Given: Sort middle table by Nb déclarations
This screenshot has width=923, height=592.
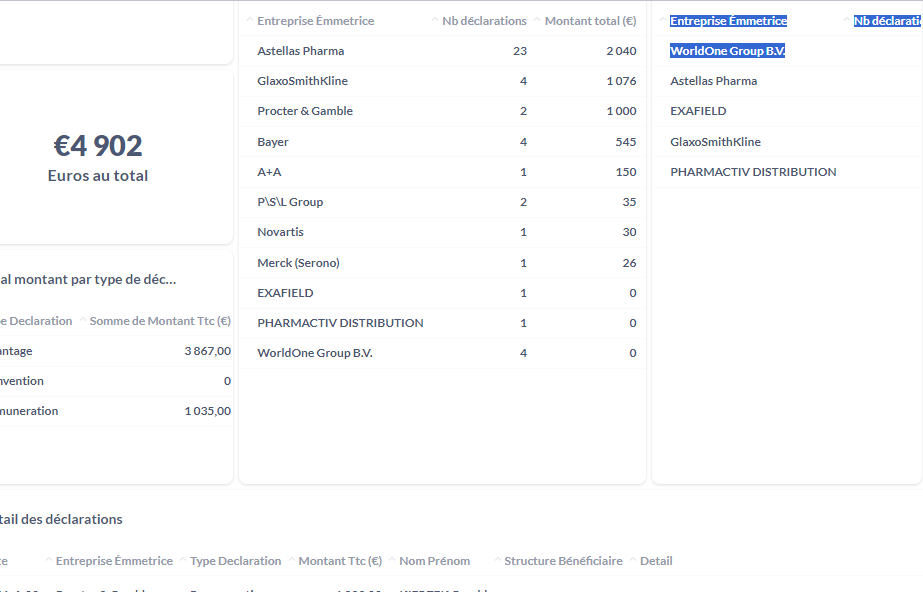Looking at the screenshot, I should coord(484,21).
